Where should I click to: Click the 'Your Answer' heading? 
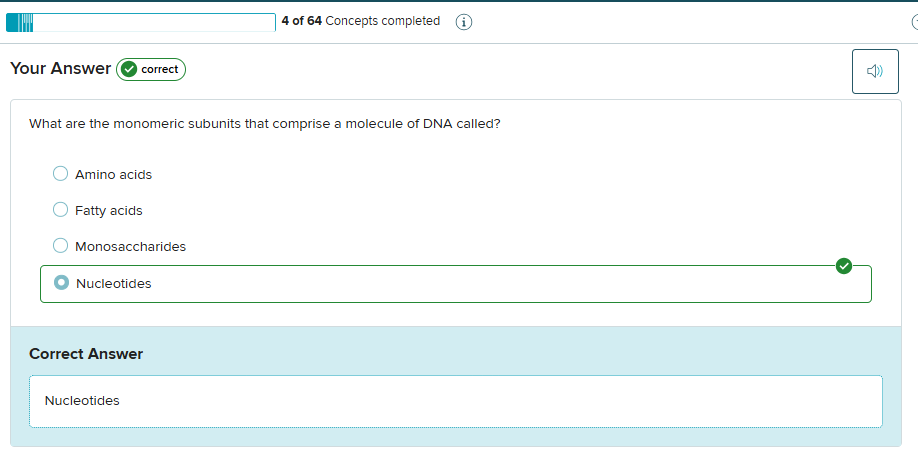point(61,69)
